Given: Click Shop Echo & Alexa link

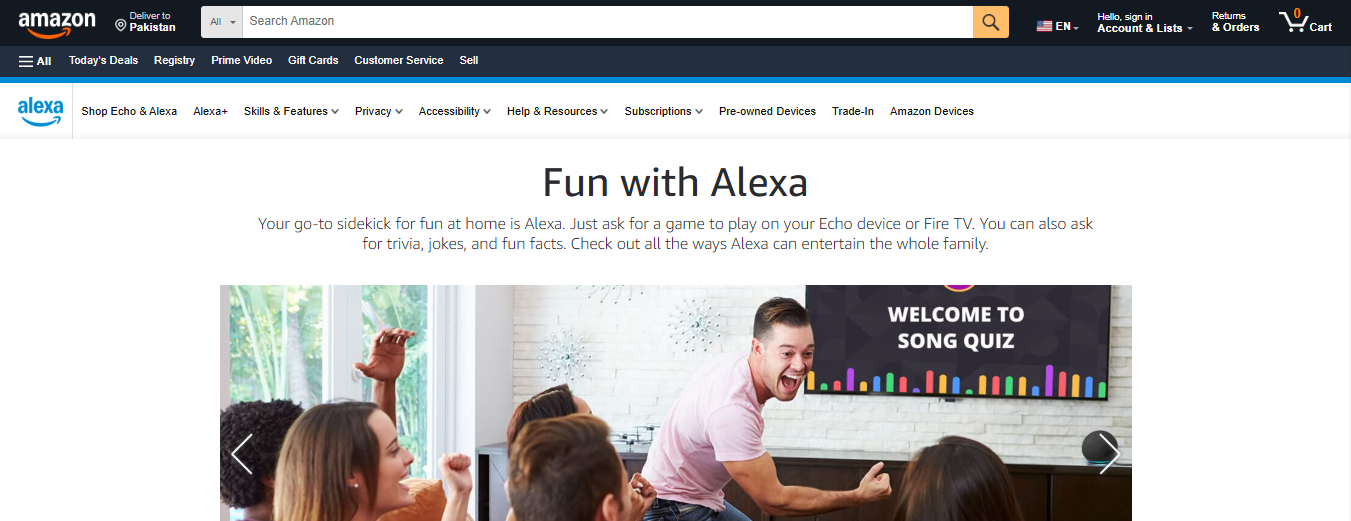Looking at the screenshot, I should click(x=129, y=111).
